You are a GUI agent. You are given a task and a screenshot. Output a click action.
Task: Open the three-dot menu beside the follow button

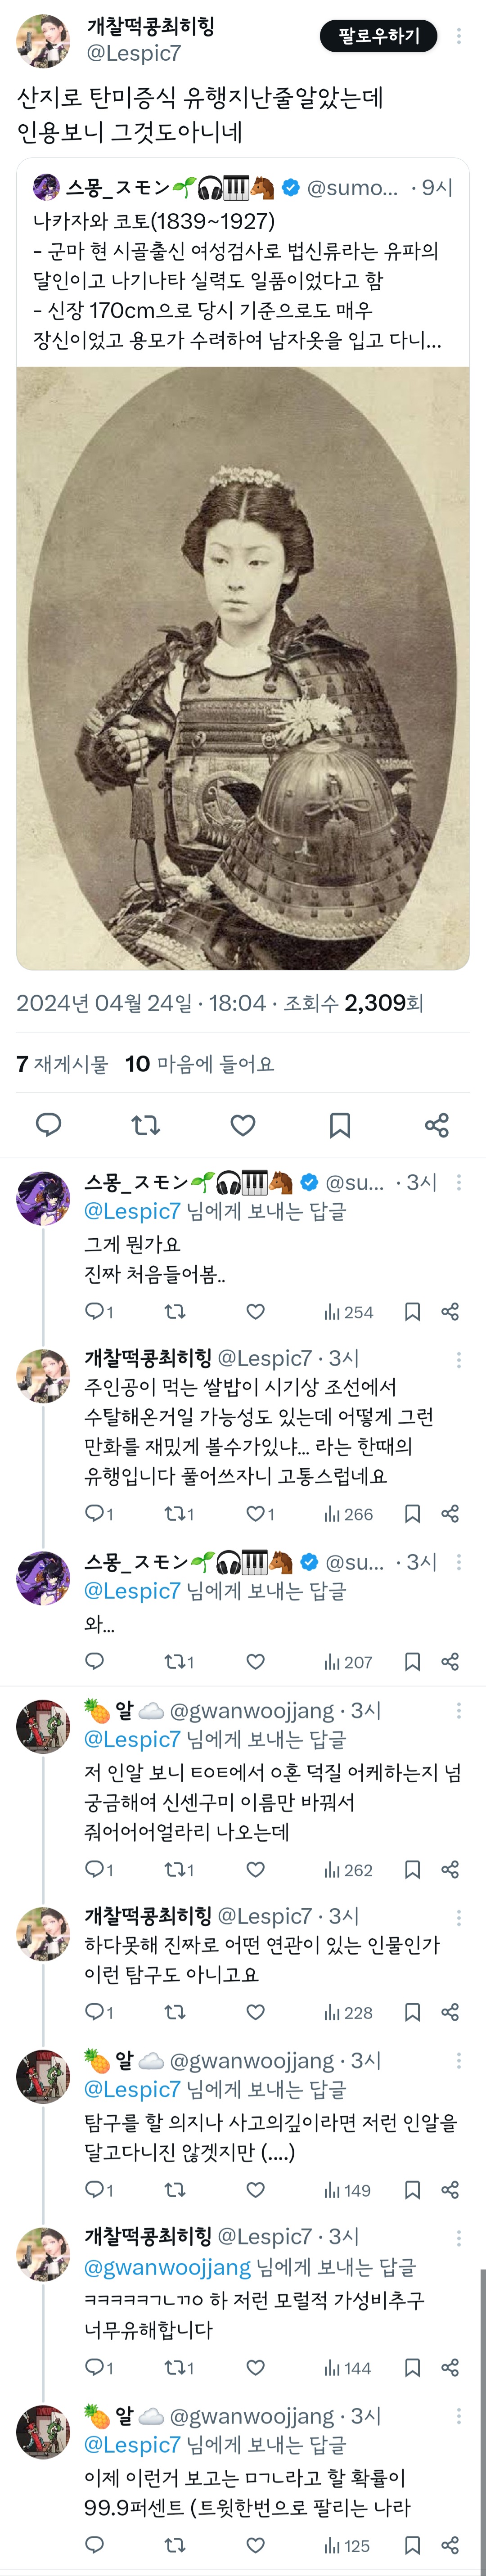[459, 35]
